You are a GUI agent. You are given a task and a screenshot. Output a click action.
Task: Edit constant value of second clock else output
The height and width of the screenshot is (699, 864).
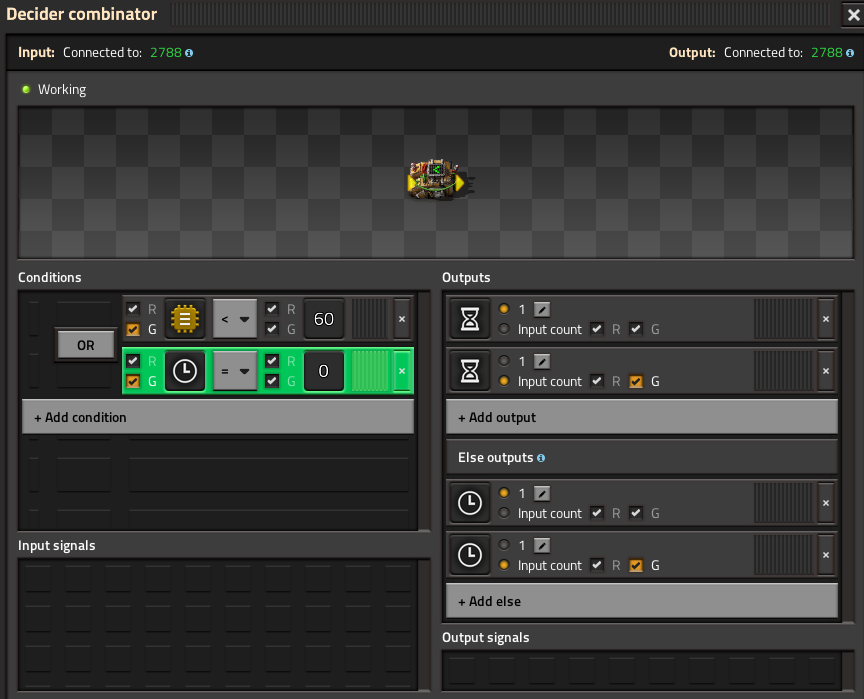(x=542, y=546)
